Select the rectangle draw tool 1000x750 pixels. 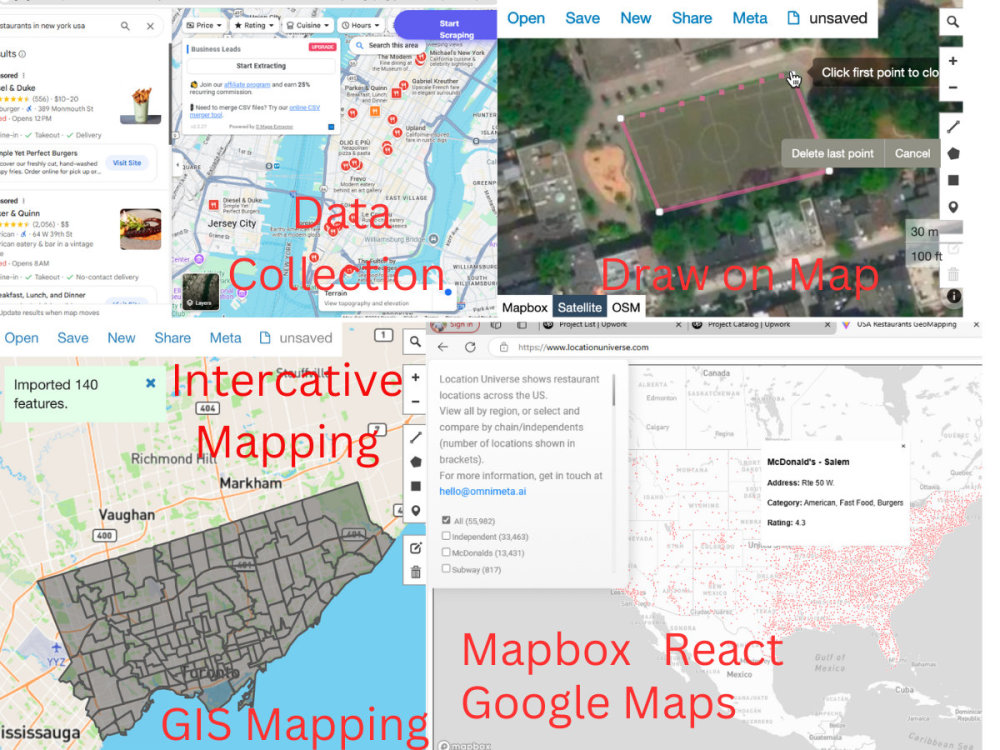(x=953, y=180)
